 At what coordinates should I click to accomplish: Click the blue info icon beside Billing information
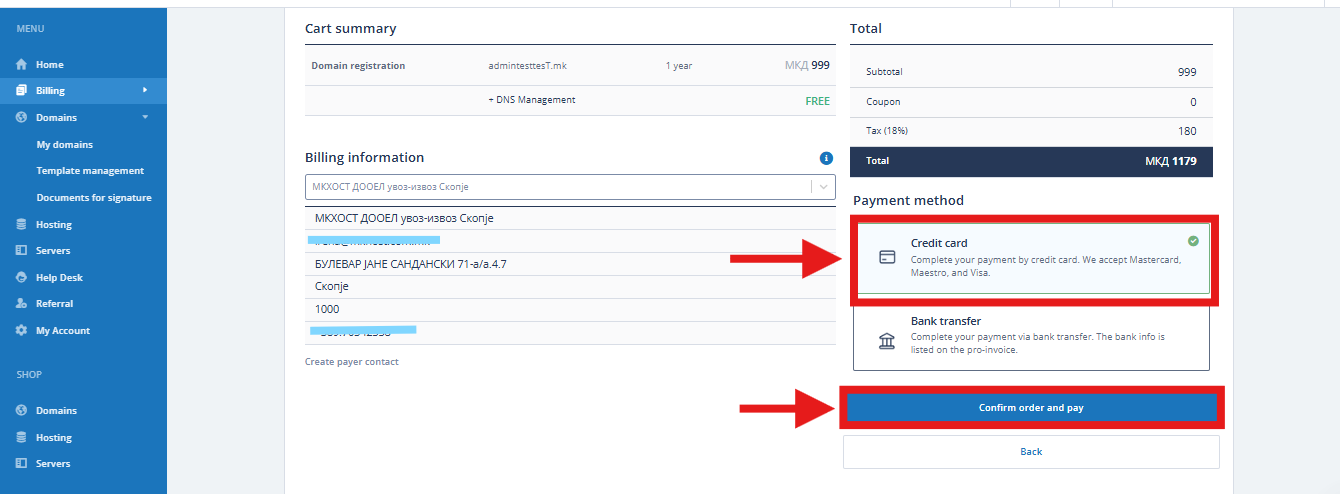(826, 158)
